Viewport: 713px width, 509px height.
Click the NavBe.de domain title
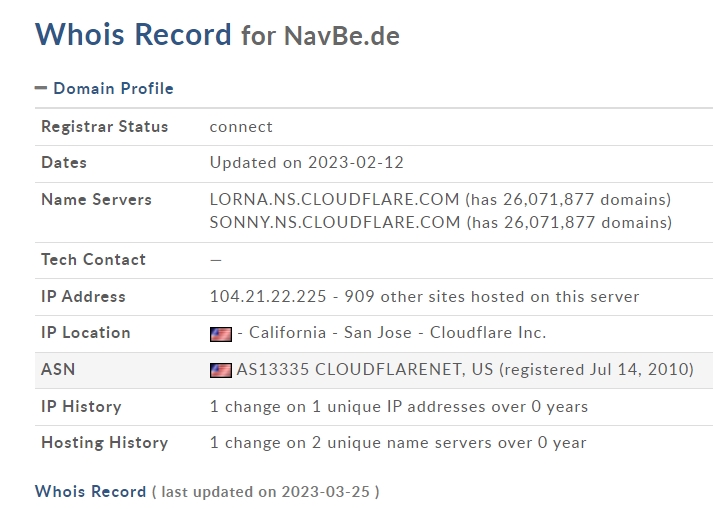click(341, 35)
